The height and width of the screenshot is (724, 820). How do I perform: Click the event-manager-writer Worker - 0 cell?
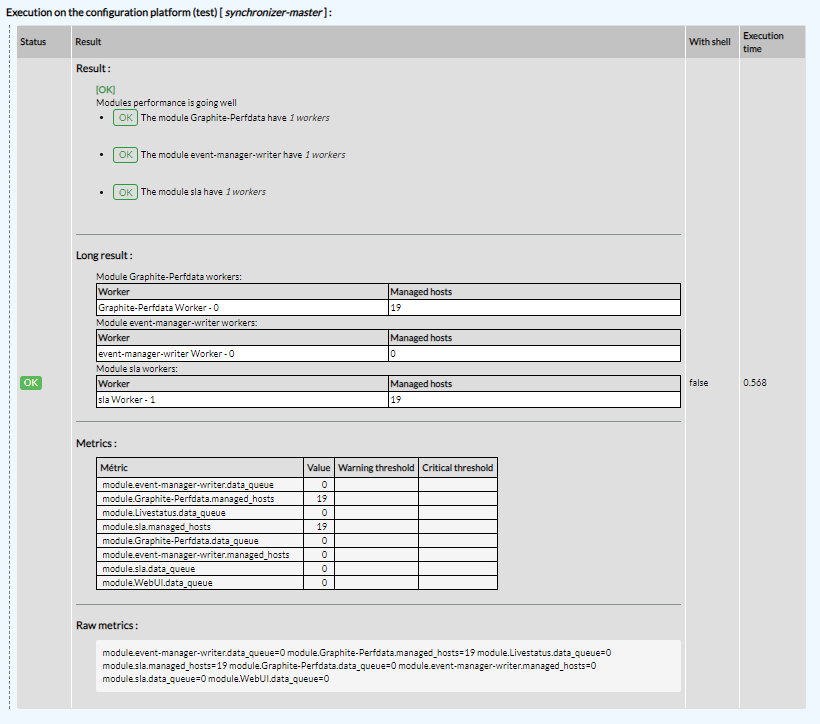[x=166, y=354]
